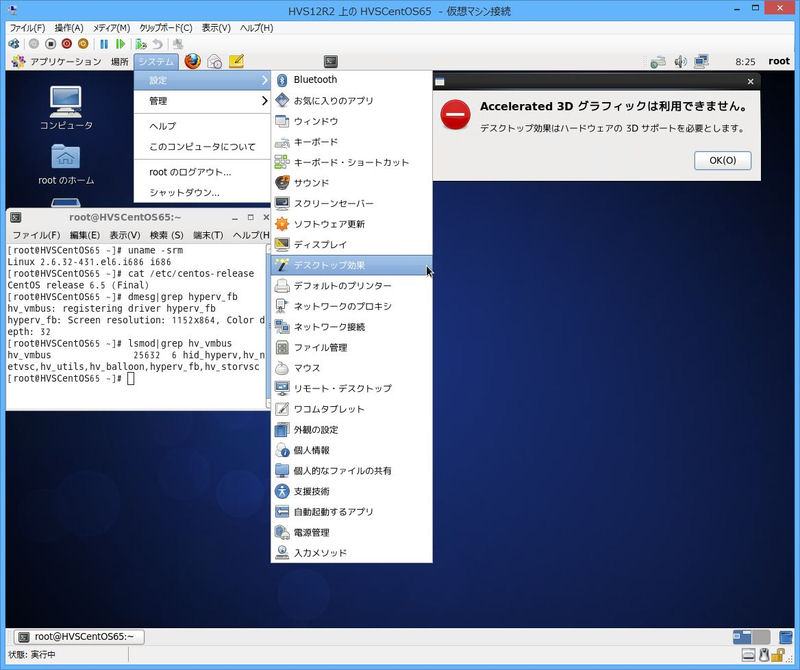The height and width of the screenshot is (670, 800).
Task: Open 個人的なファイルの共有 settings
Action: click(x=352, y=470)
